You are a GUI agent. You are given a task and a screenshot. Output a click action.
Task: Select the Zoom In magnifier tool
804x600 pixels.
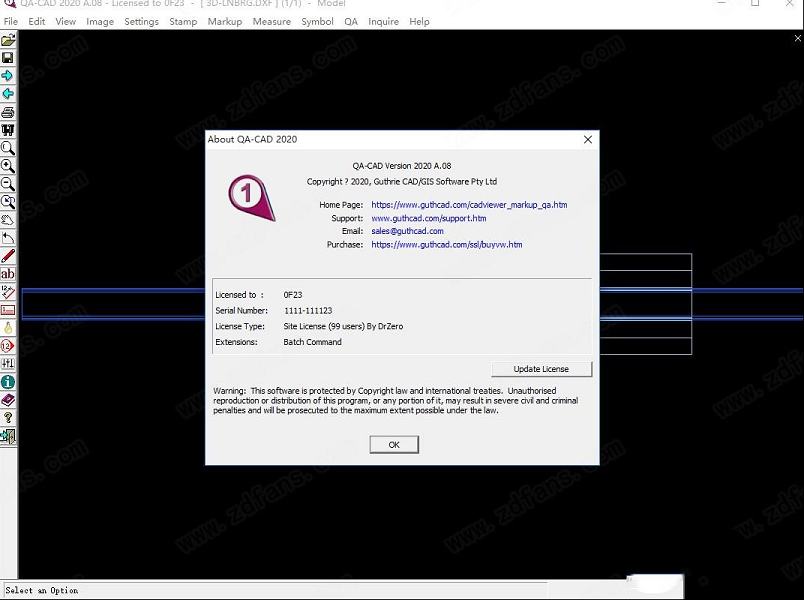[8, 166]
